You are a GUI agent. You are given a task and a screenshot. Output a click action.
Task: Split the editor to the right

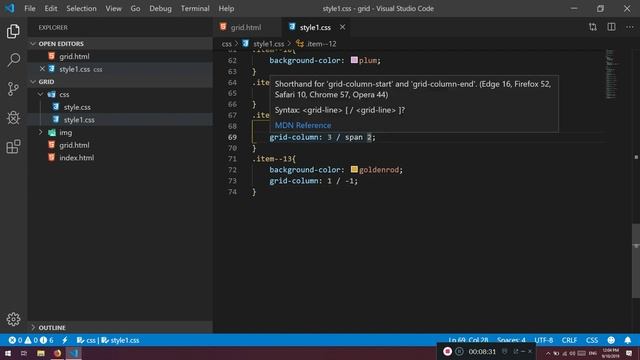tap(611, 27)
